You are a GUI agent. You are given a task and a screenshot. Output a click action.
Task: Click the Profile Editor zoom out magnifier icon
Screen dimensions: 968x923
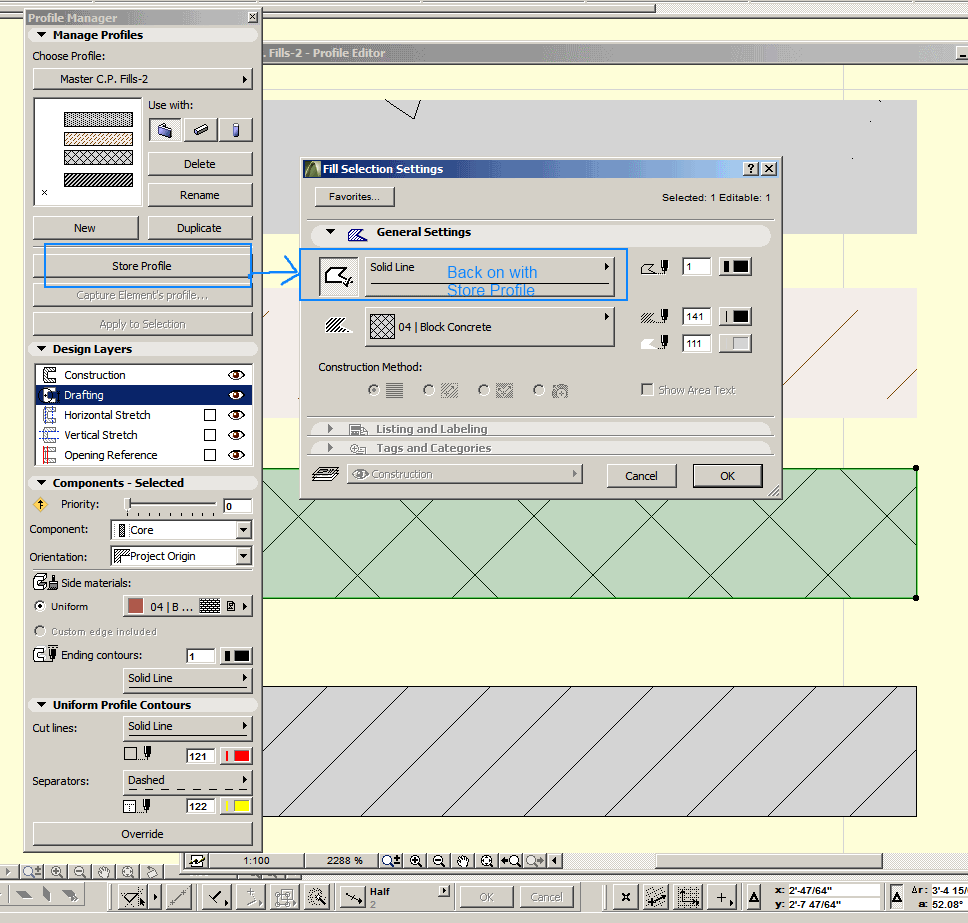[x=439, y=861]
